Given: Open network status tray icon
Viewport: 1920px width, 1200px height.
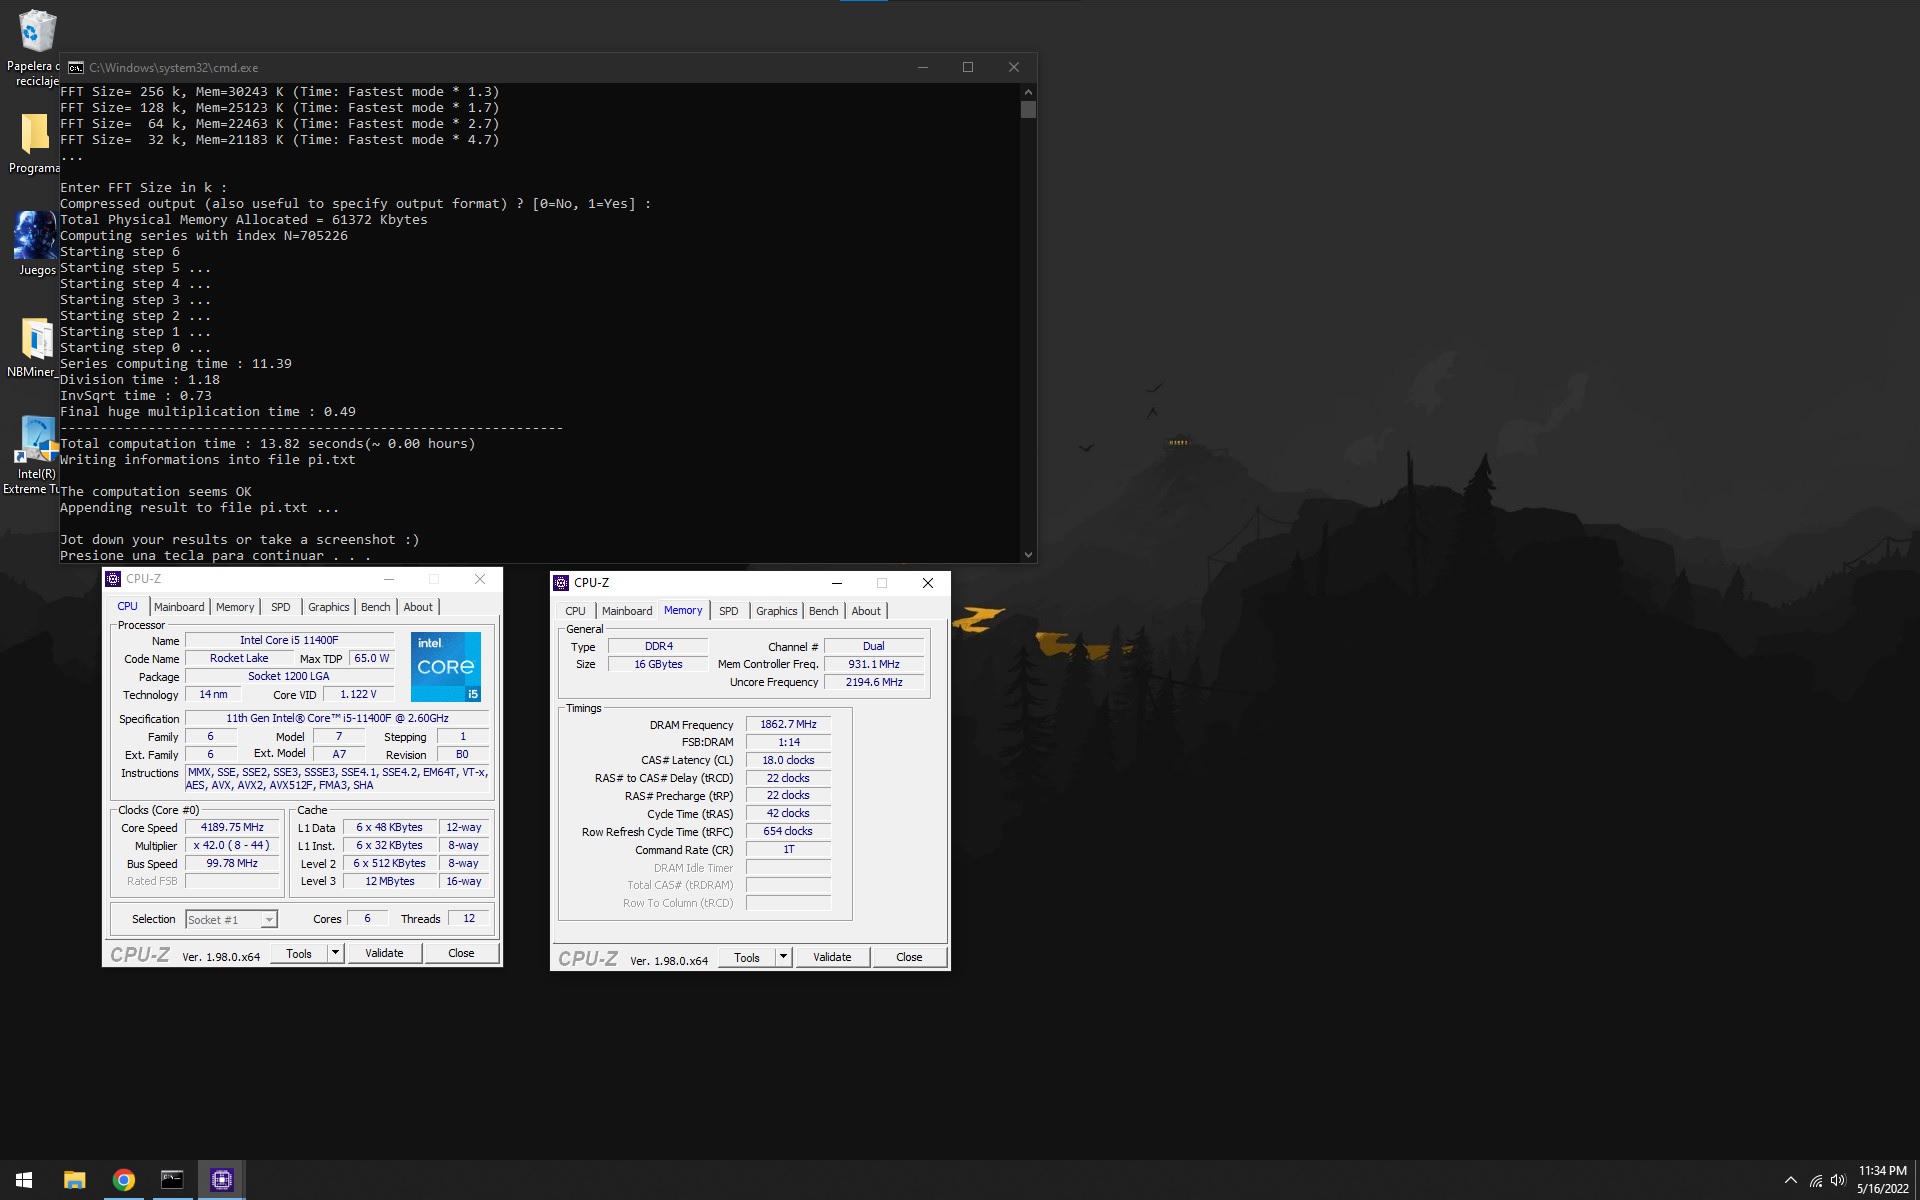Looking at the screenshot, I should tap(1816, 1181).
